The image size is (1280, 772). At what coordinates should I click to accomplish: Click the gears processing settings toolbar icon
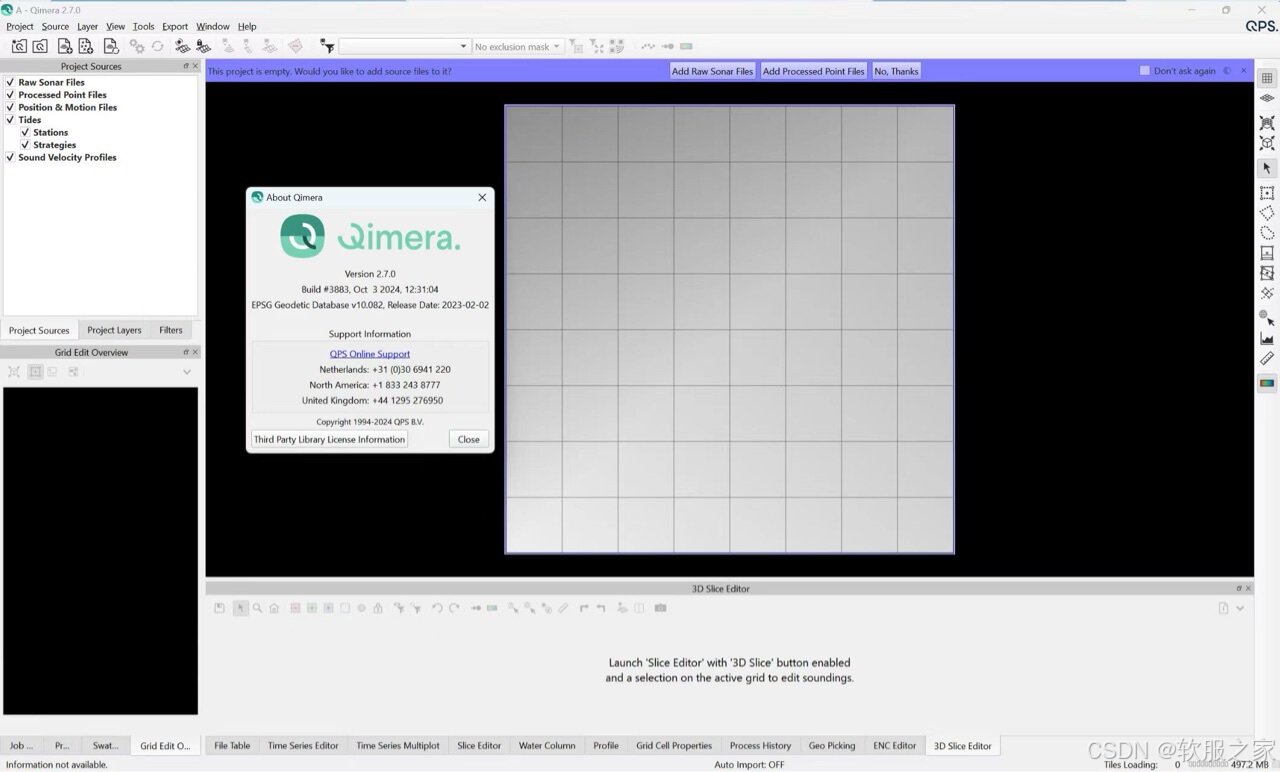click(137, 46)
